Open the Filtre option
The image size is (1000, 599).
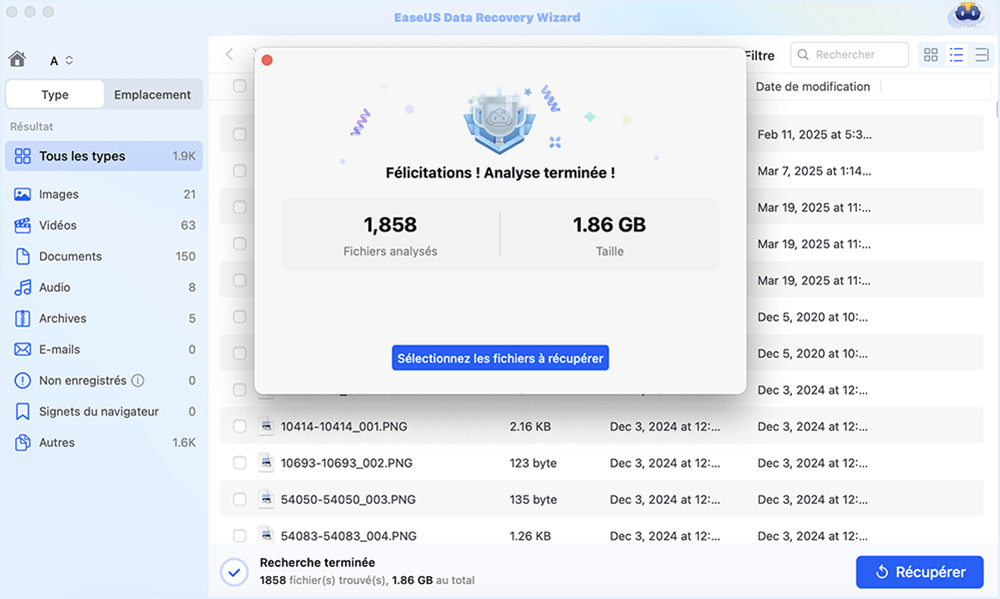tap(760, 55)
